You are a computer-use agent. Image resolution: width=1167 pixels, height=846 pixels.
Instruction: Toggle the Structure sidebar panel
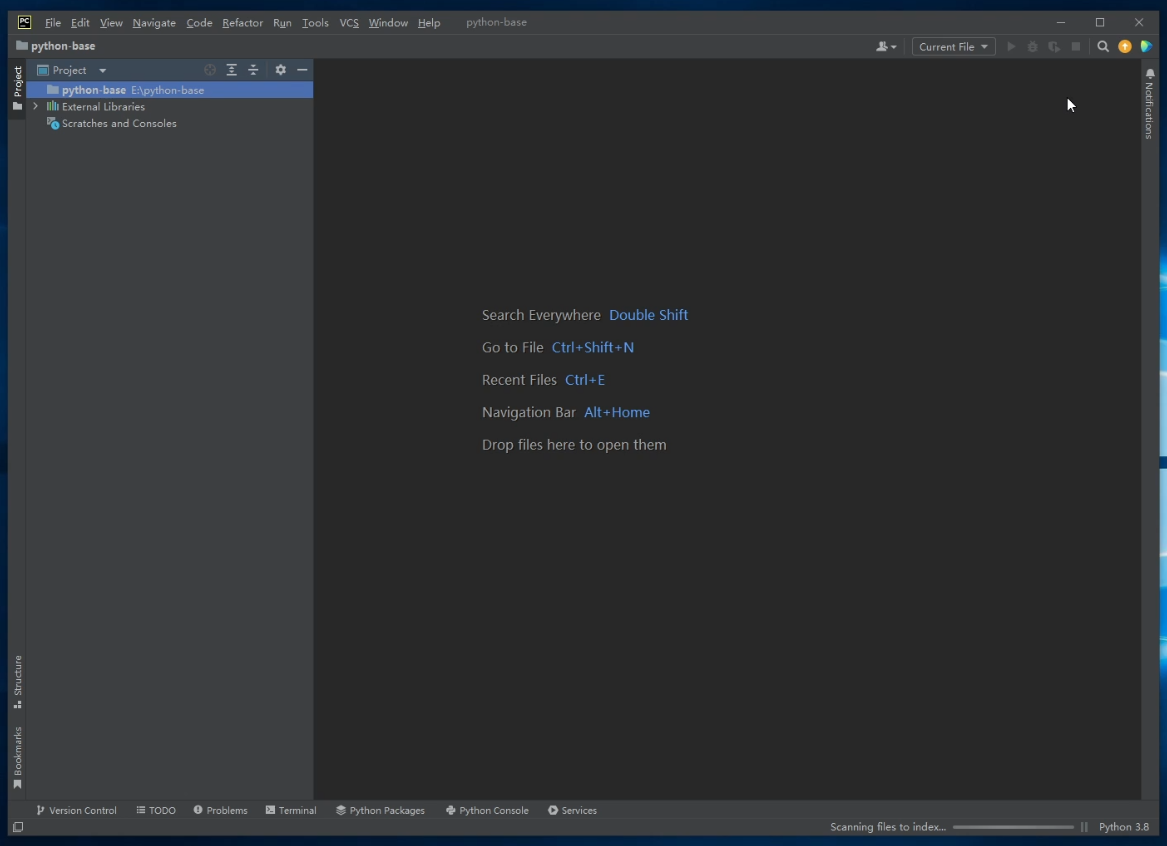coord(17,676)
